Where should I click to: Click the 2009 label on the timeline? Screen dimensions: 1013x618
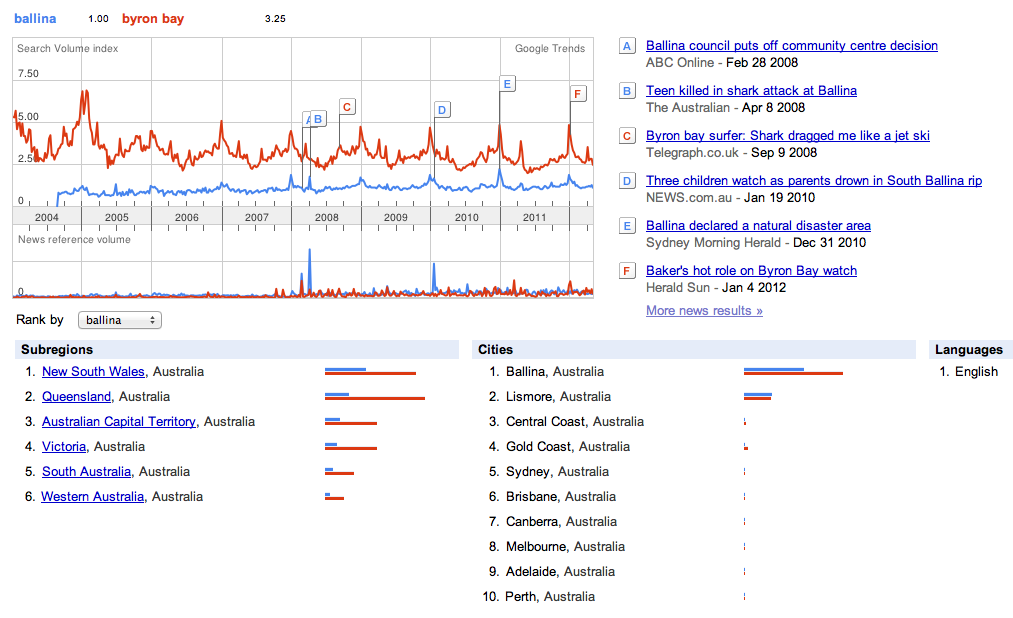(396, 218)
